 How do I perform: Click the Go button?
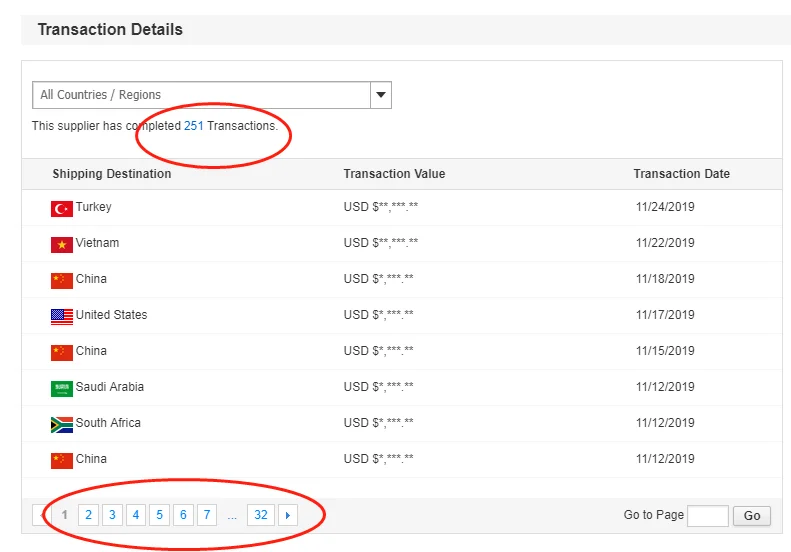[752, 516]
